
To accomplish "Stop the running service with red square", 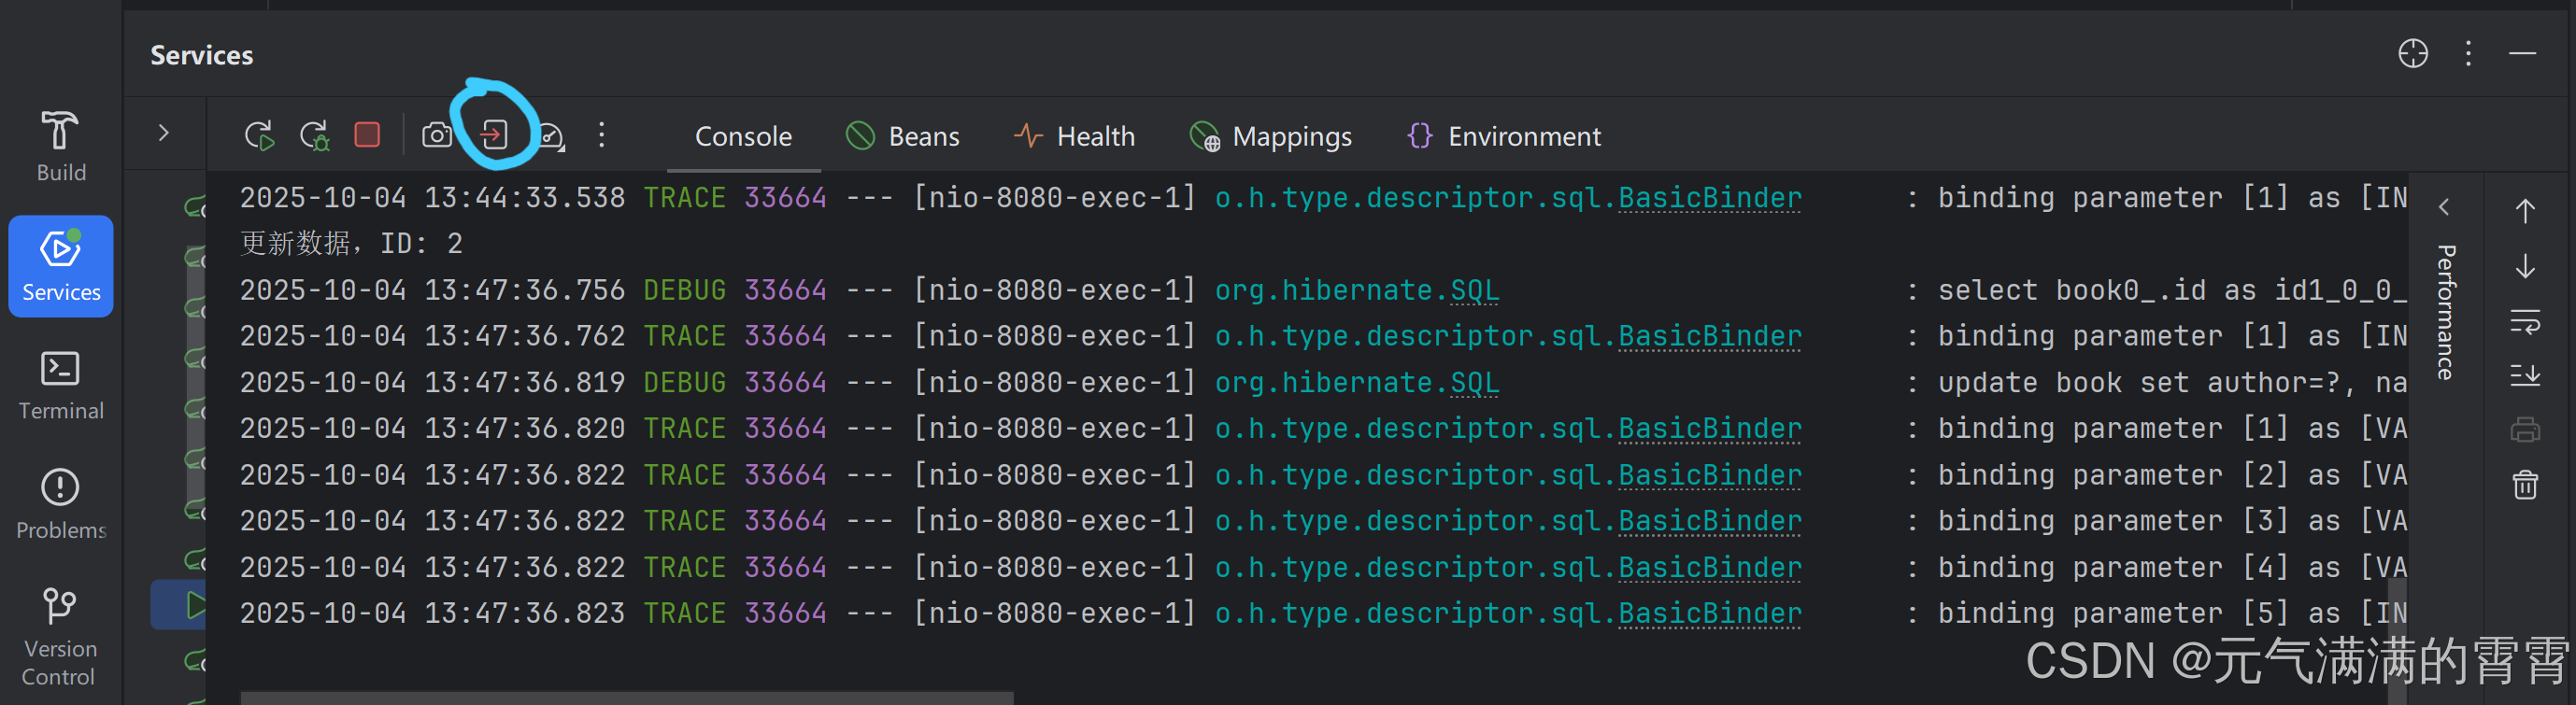I will pos(367,135).
